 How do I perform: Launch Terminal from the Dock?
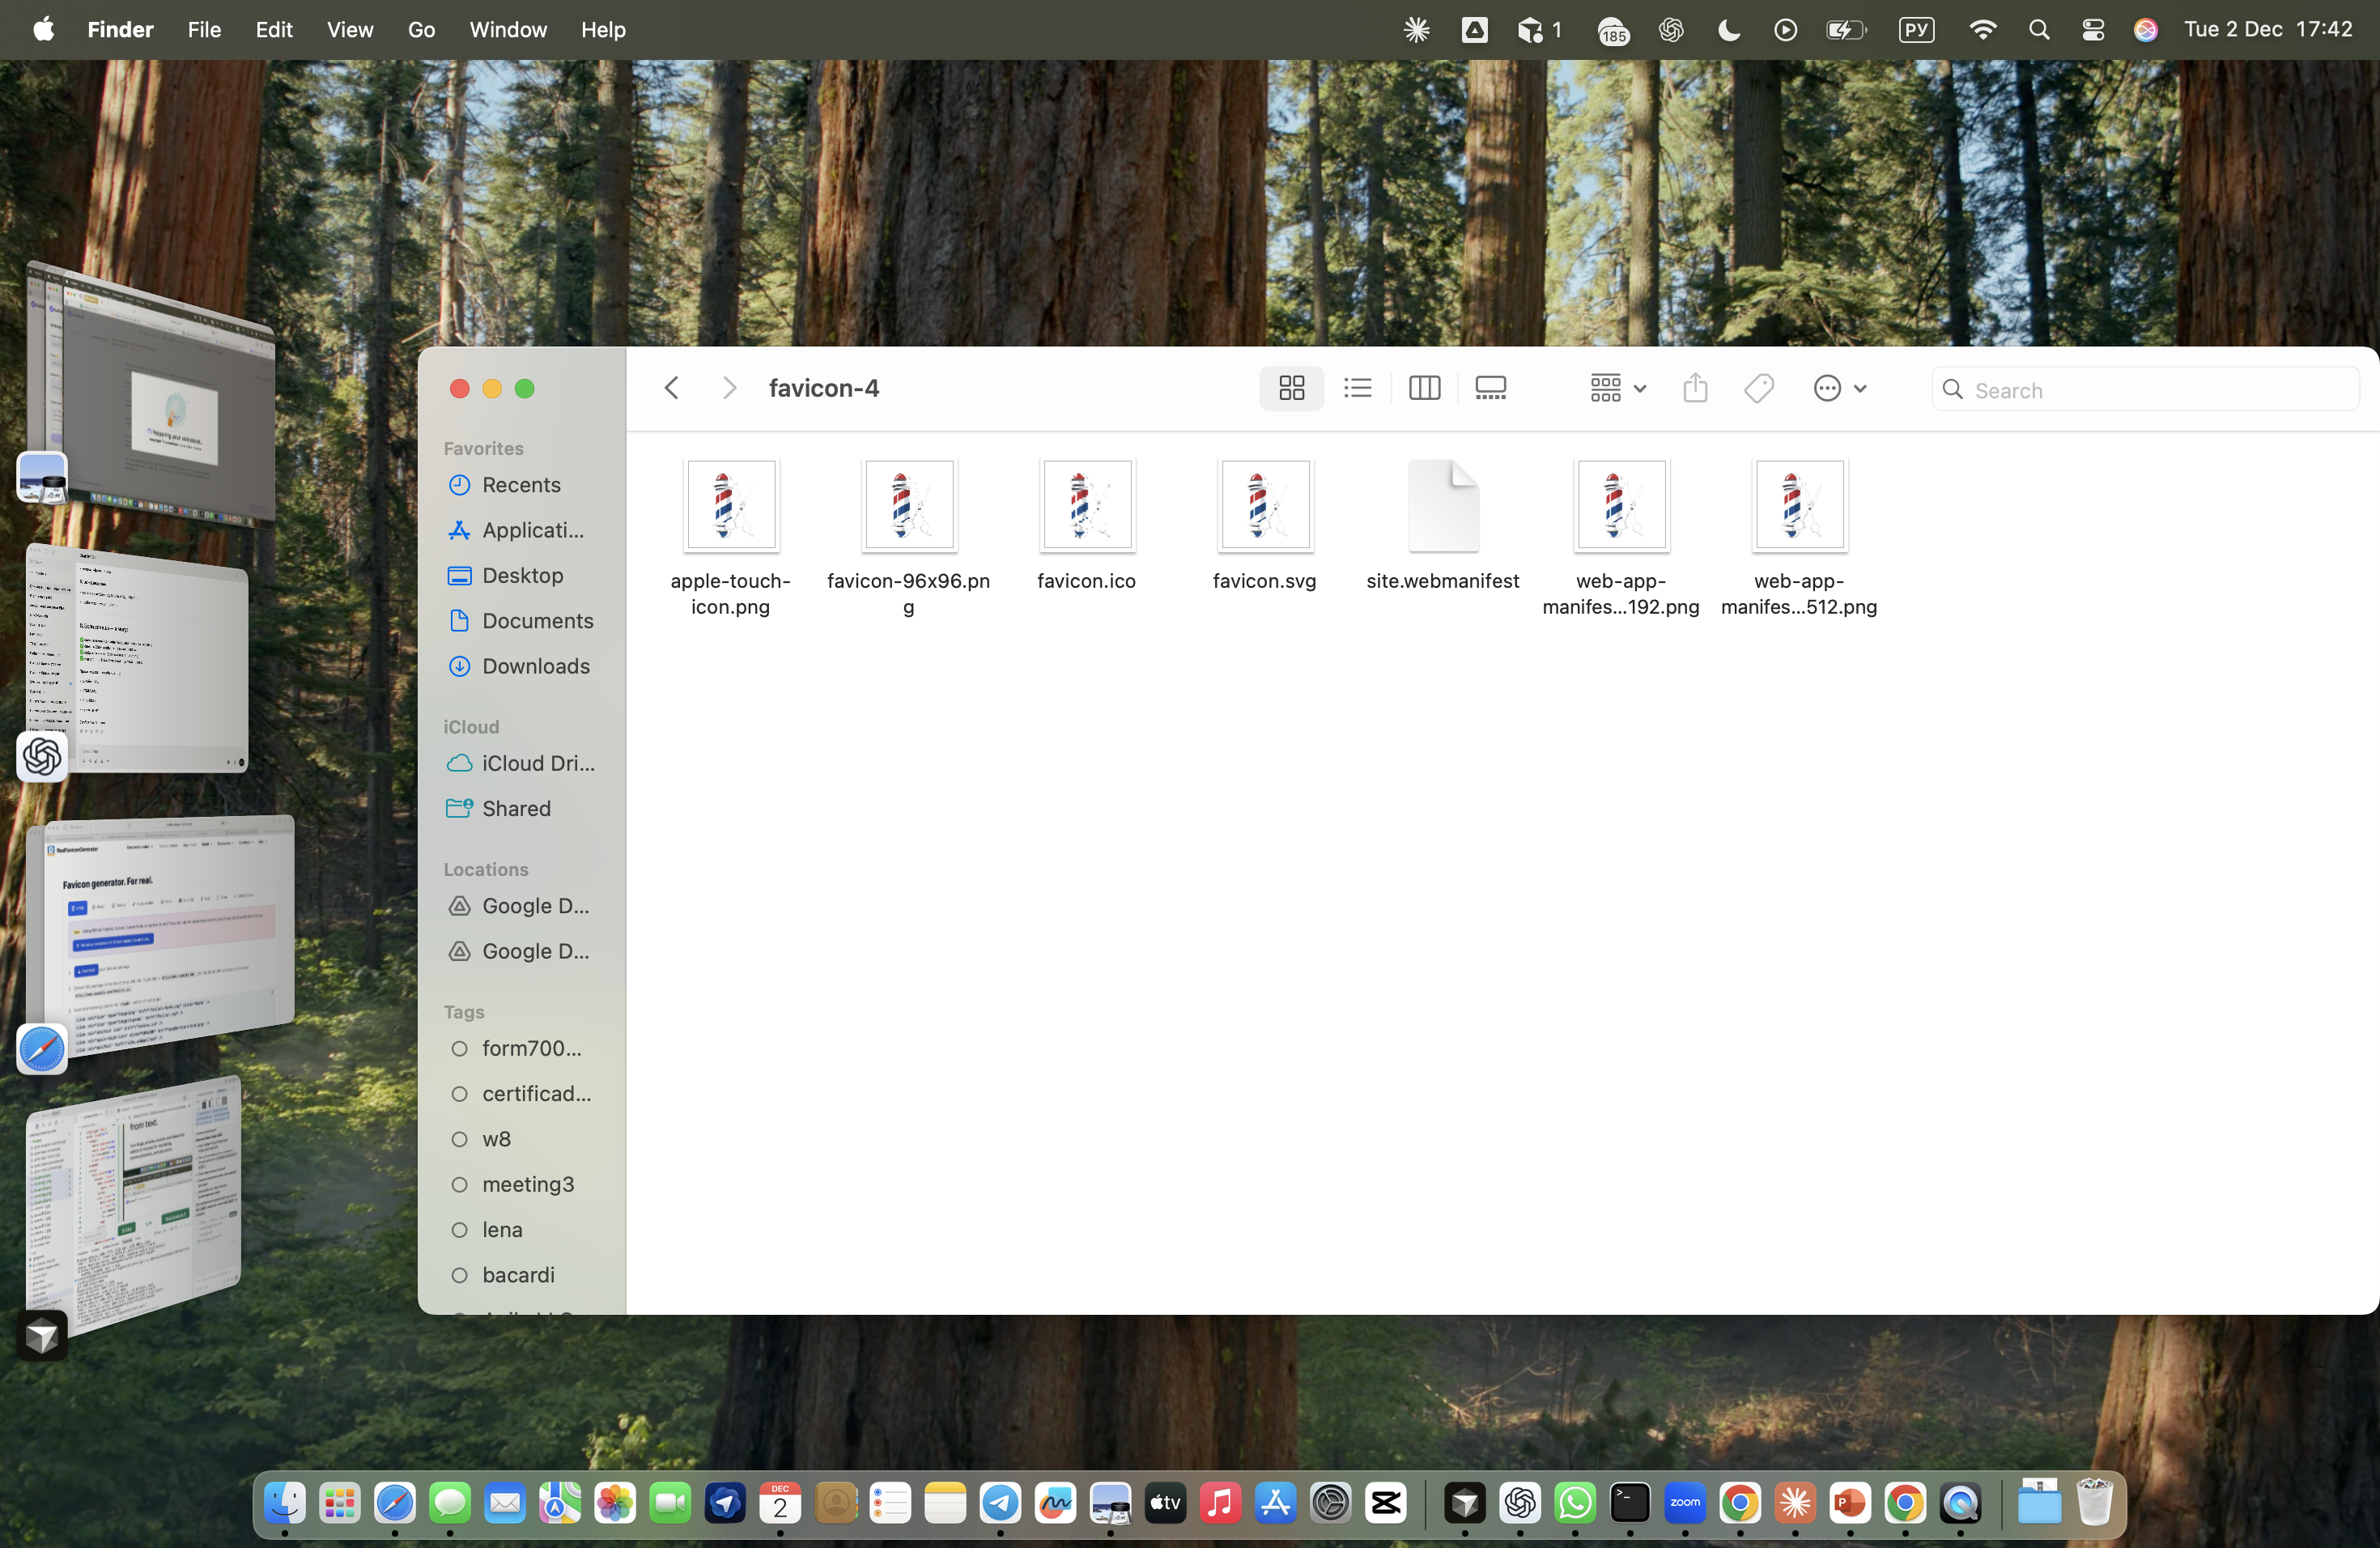(1629, 1503)
